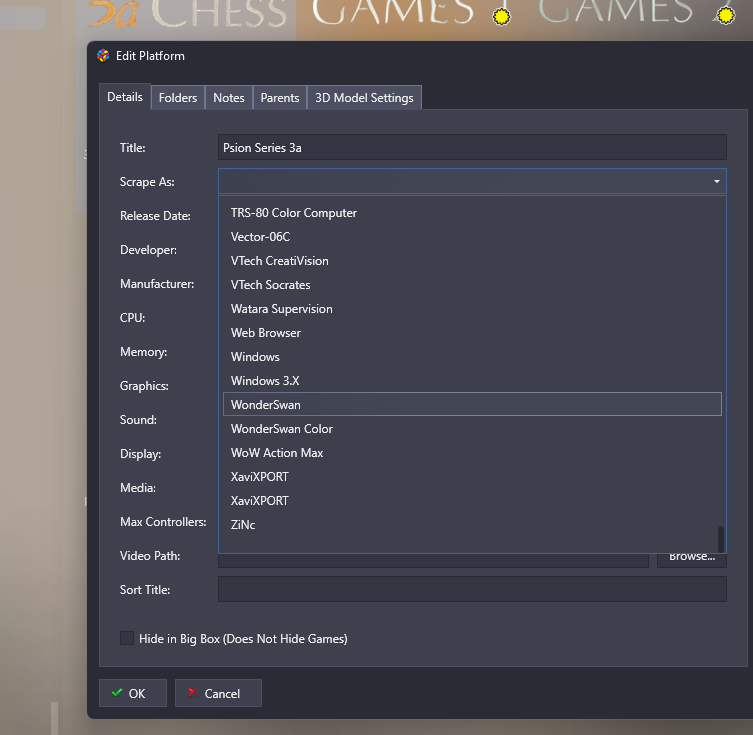Viewport: 753px width, 735px height.
Task: Select ZiNc at the list bottom
Action: point(472,525)
